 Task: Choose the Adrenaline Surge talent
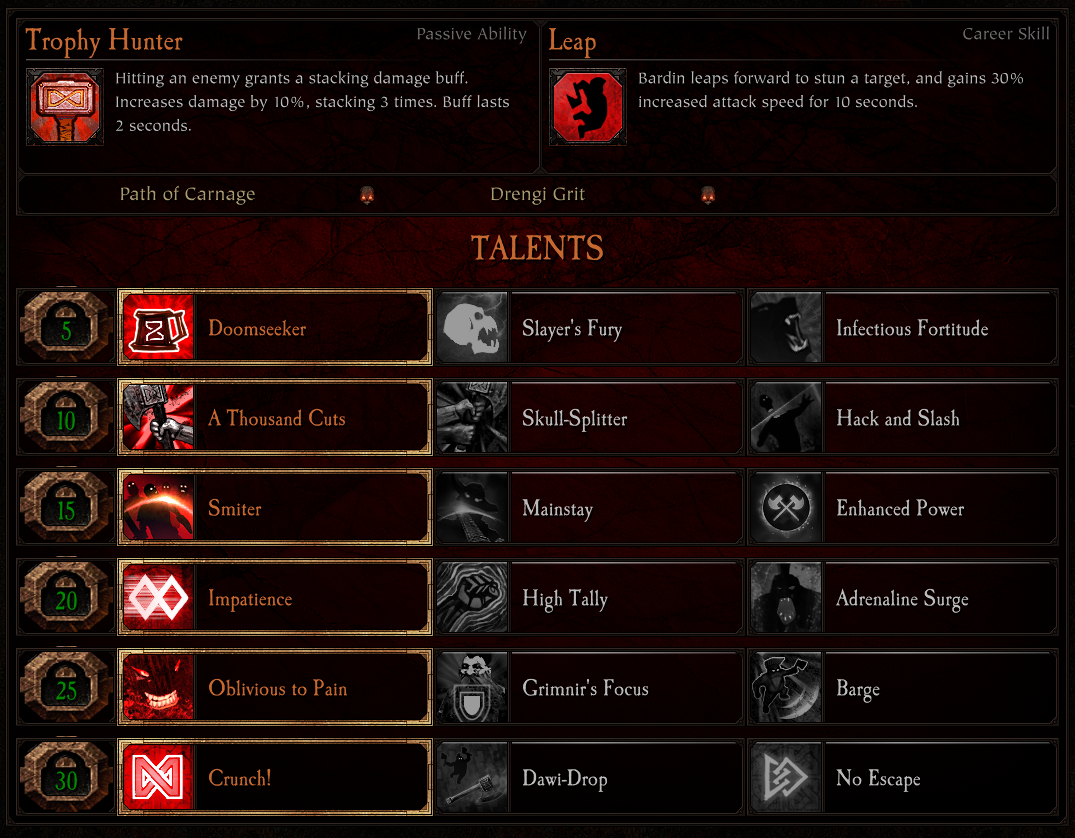pos(902,597)
